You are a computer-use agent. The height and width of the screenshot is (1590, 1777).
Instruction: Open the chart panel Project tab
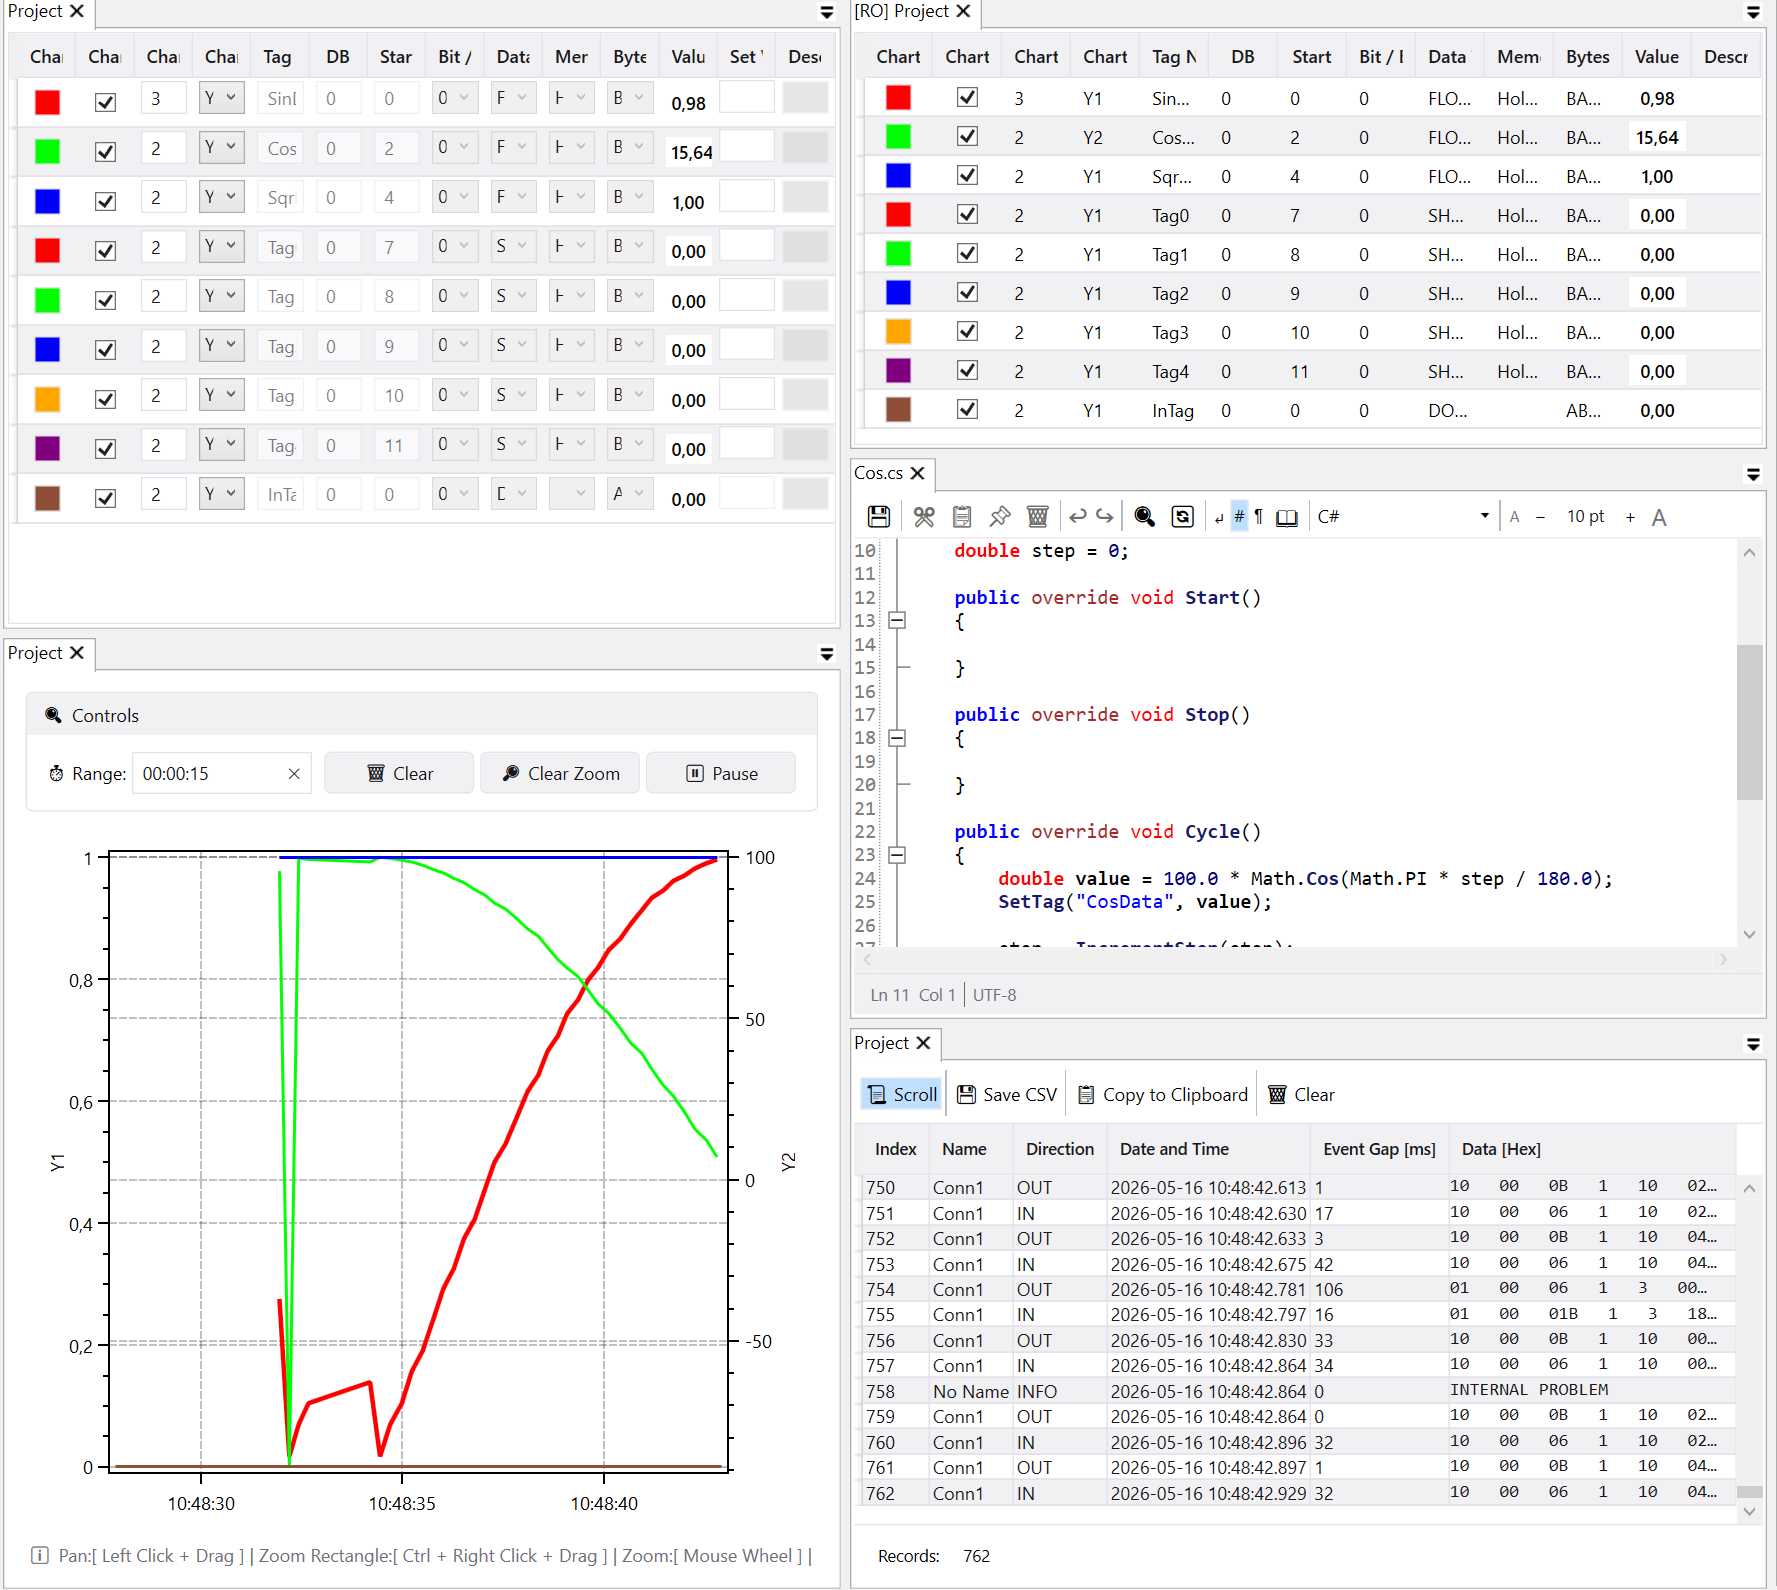36,653
